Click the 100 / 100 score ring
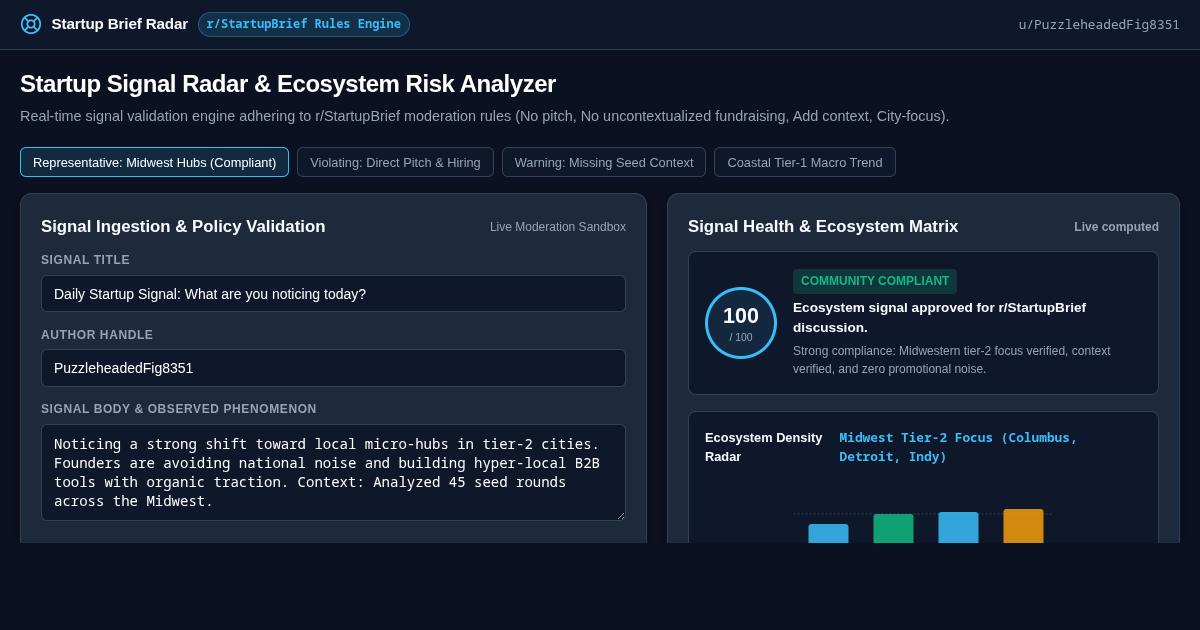 coord(741,323)
